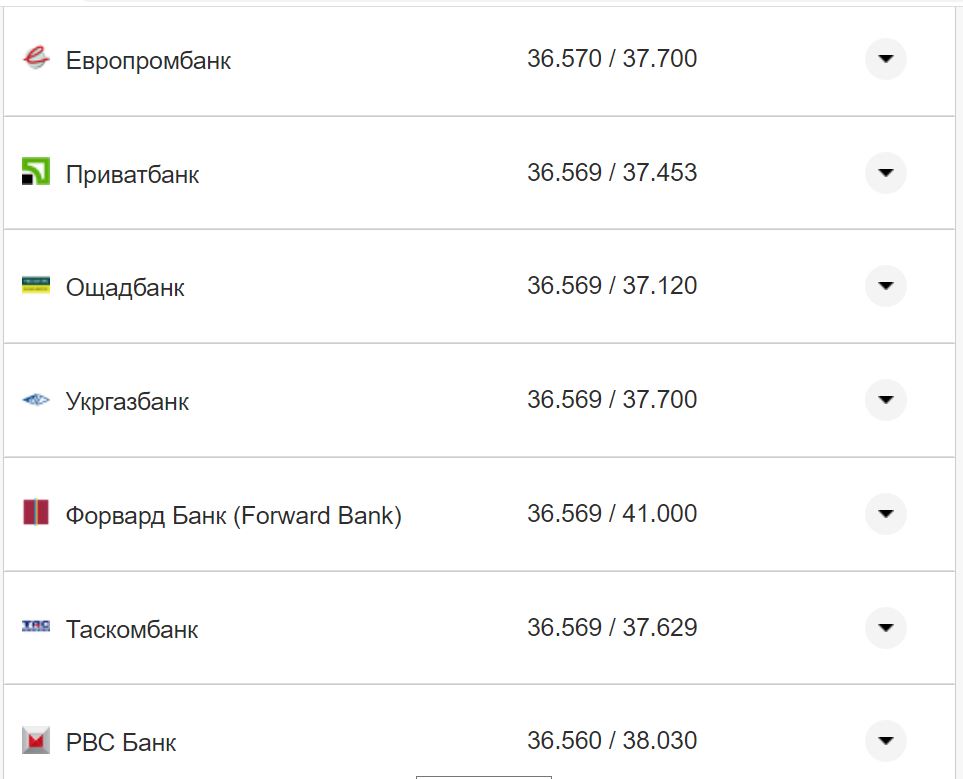This screenshot has height=779, width=963.
Task: Open the Таскомбанк bank page
Action: (132, 628)
